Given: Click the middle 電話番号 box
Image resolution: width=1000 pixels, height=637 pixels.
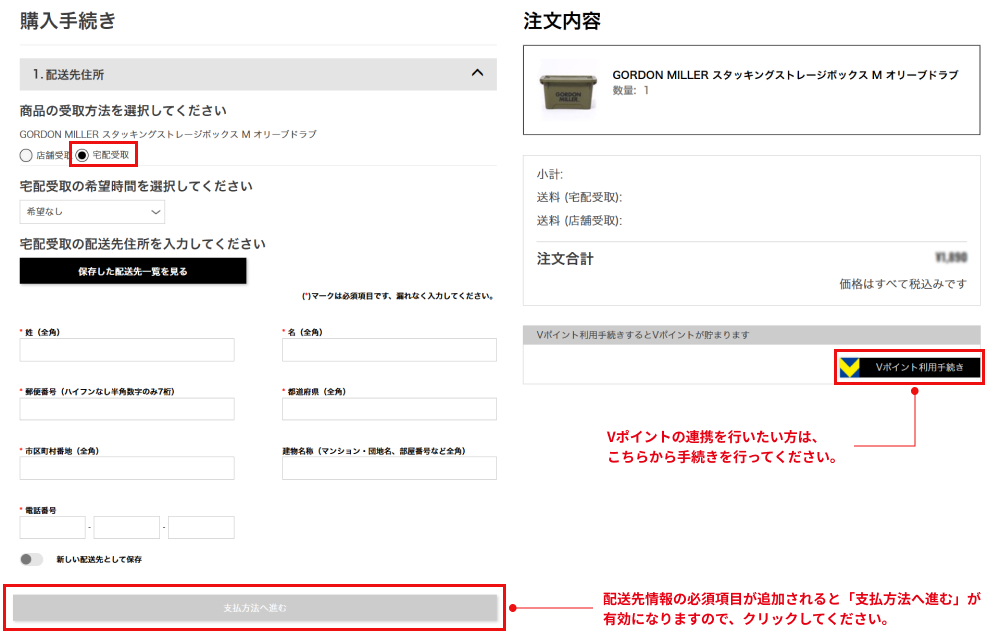Looking at the screenshot, I should point(127,527).
